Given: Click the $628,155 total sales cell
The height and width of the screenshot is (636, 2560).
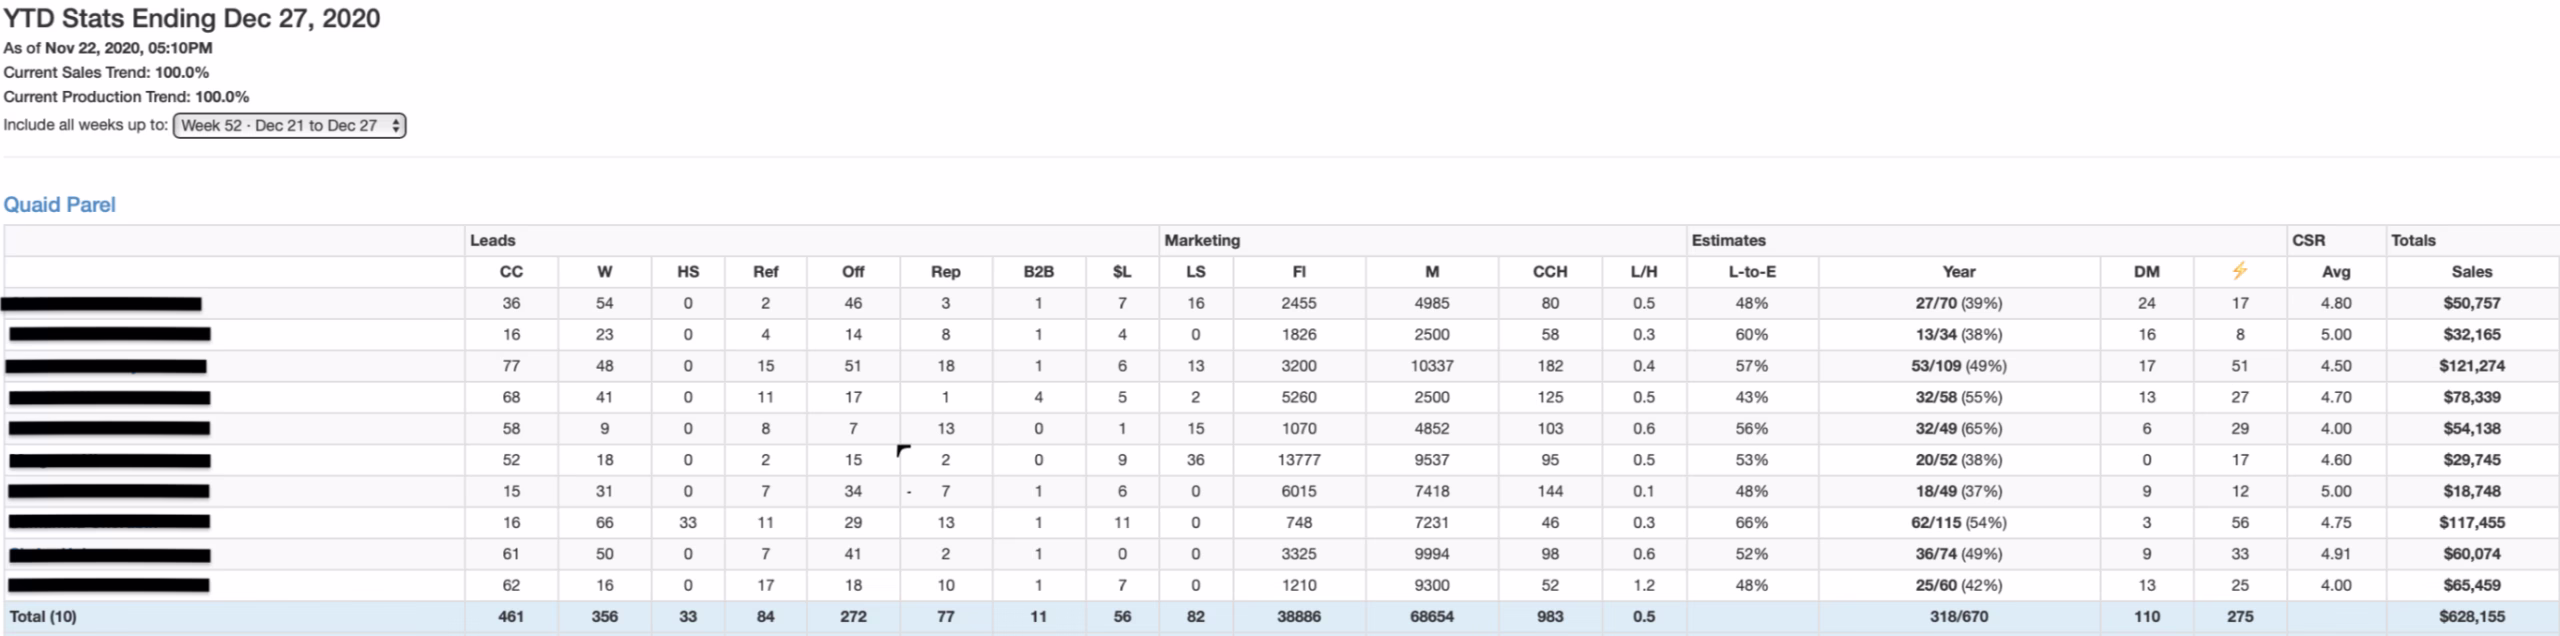Looking at the screenshot, I should tap(2471, 617).
